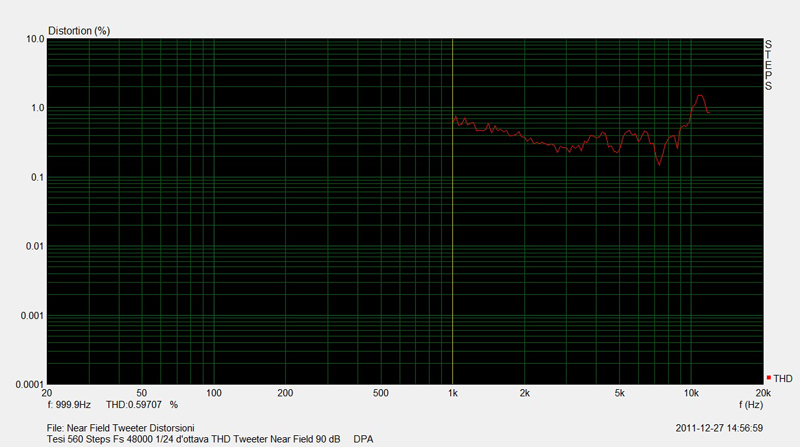The image size is (800, 447).
Task: Click the file name 'Near Field Tweeter Distorsioni'
Action: 130,428
